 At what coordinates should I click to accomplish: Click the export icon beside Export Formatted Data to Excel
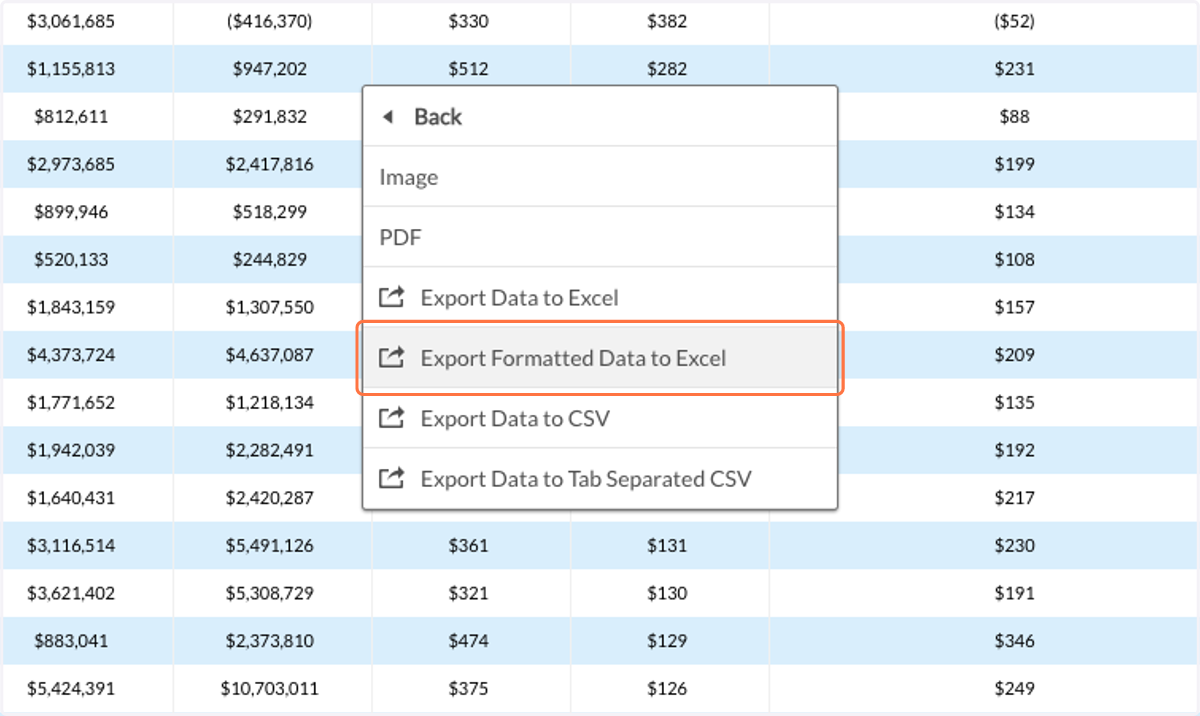coord(391,357)
